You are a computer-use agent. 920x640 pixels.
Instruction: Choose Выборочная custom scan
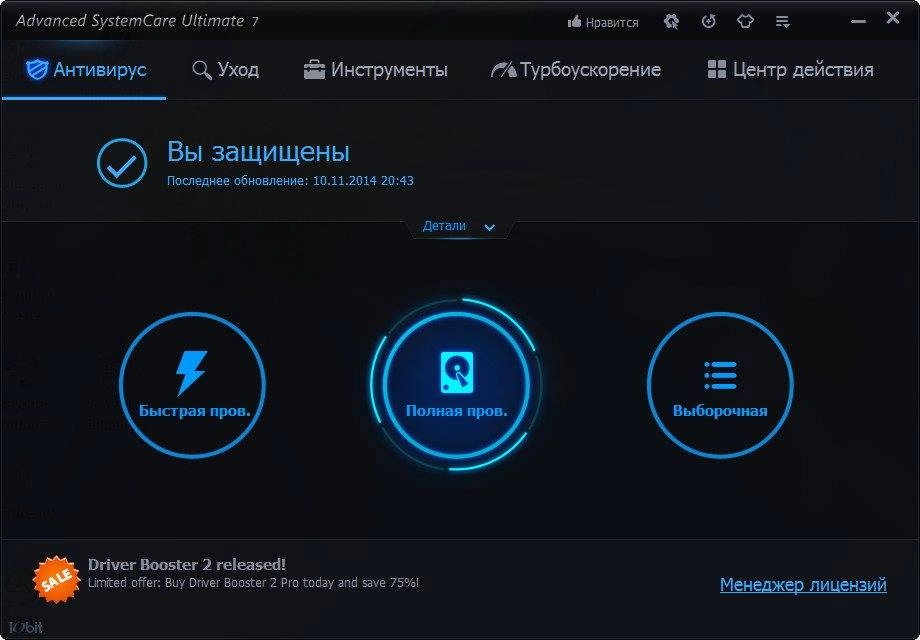pyautogui.click(x=720, y=385)
